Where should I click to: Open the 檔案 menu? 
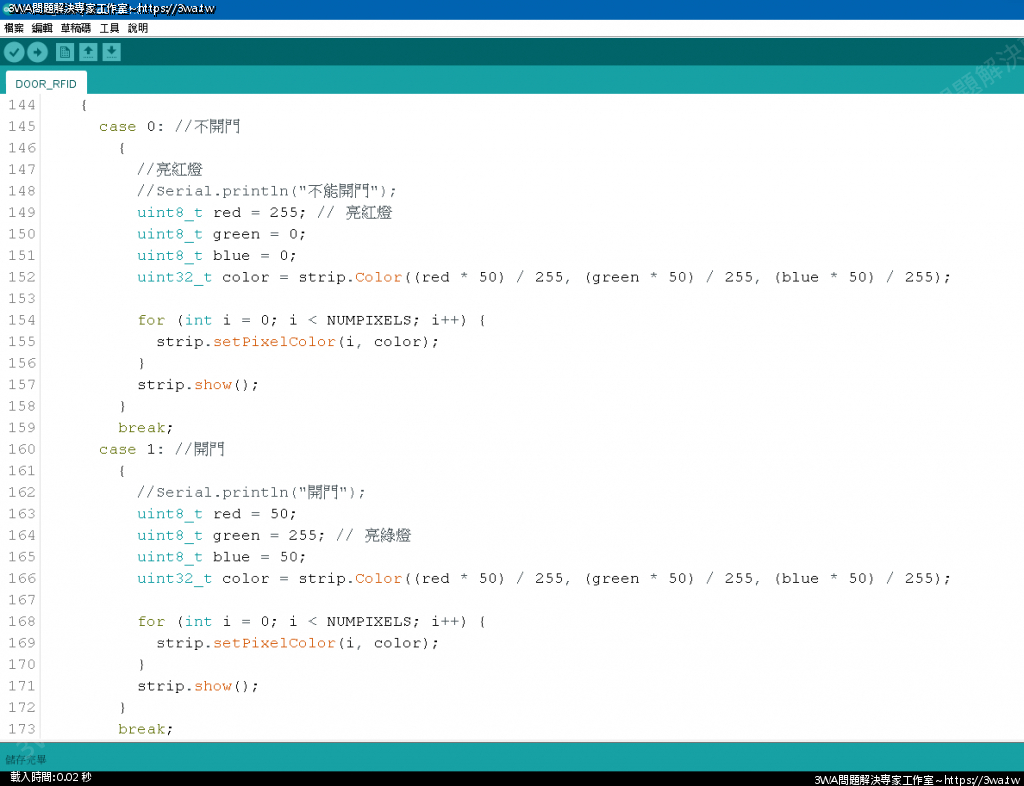click(x=14, y=28)
